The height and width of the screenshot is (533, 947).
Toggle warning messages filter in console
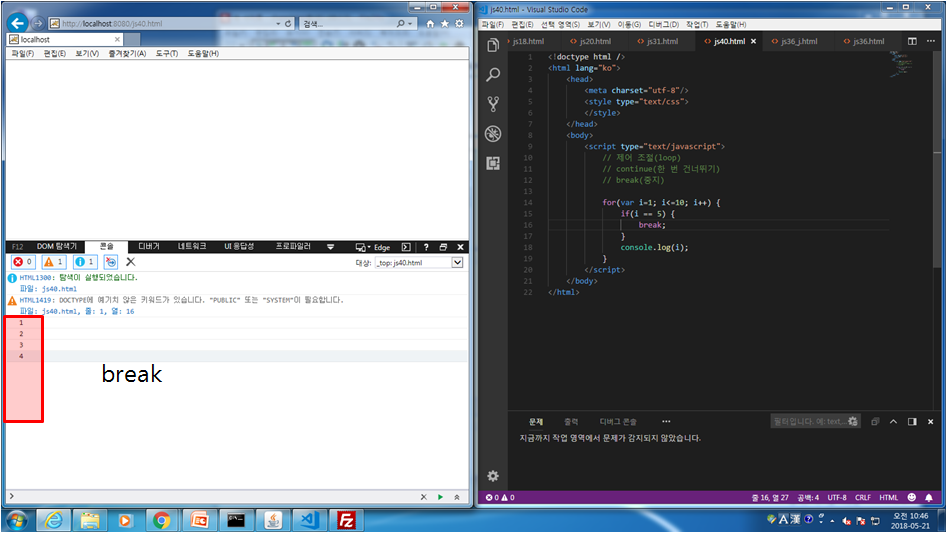pos(53,261)
